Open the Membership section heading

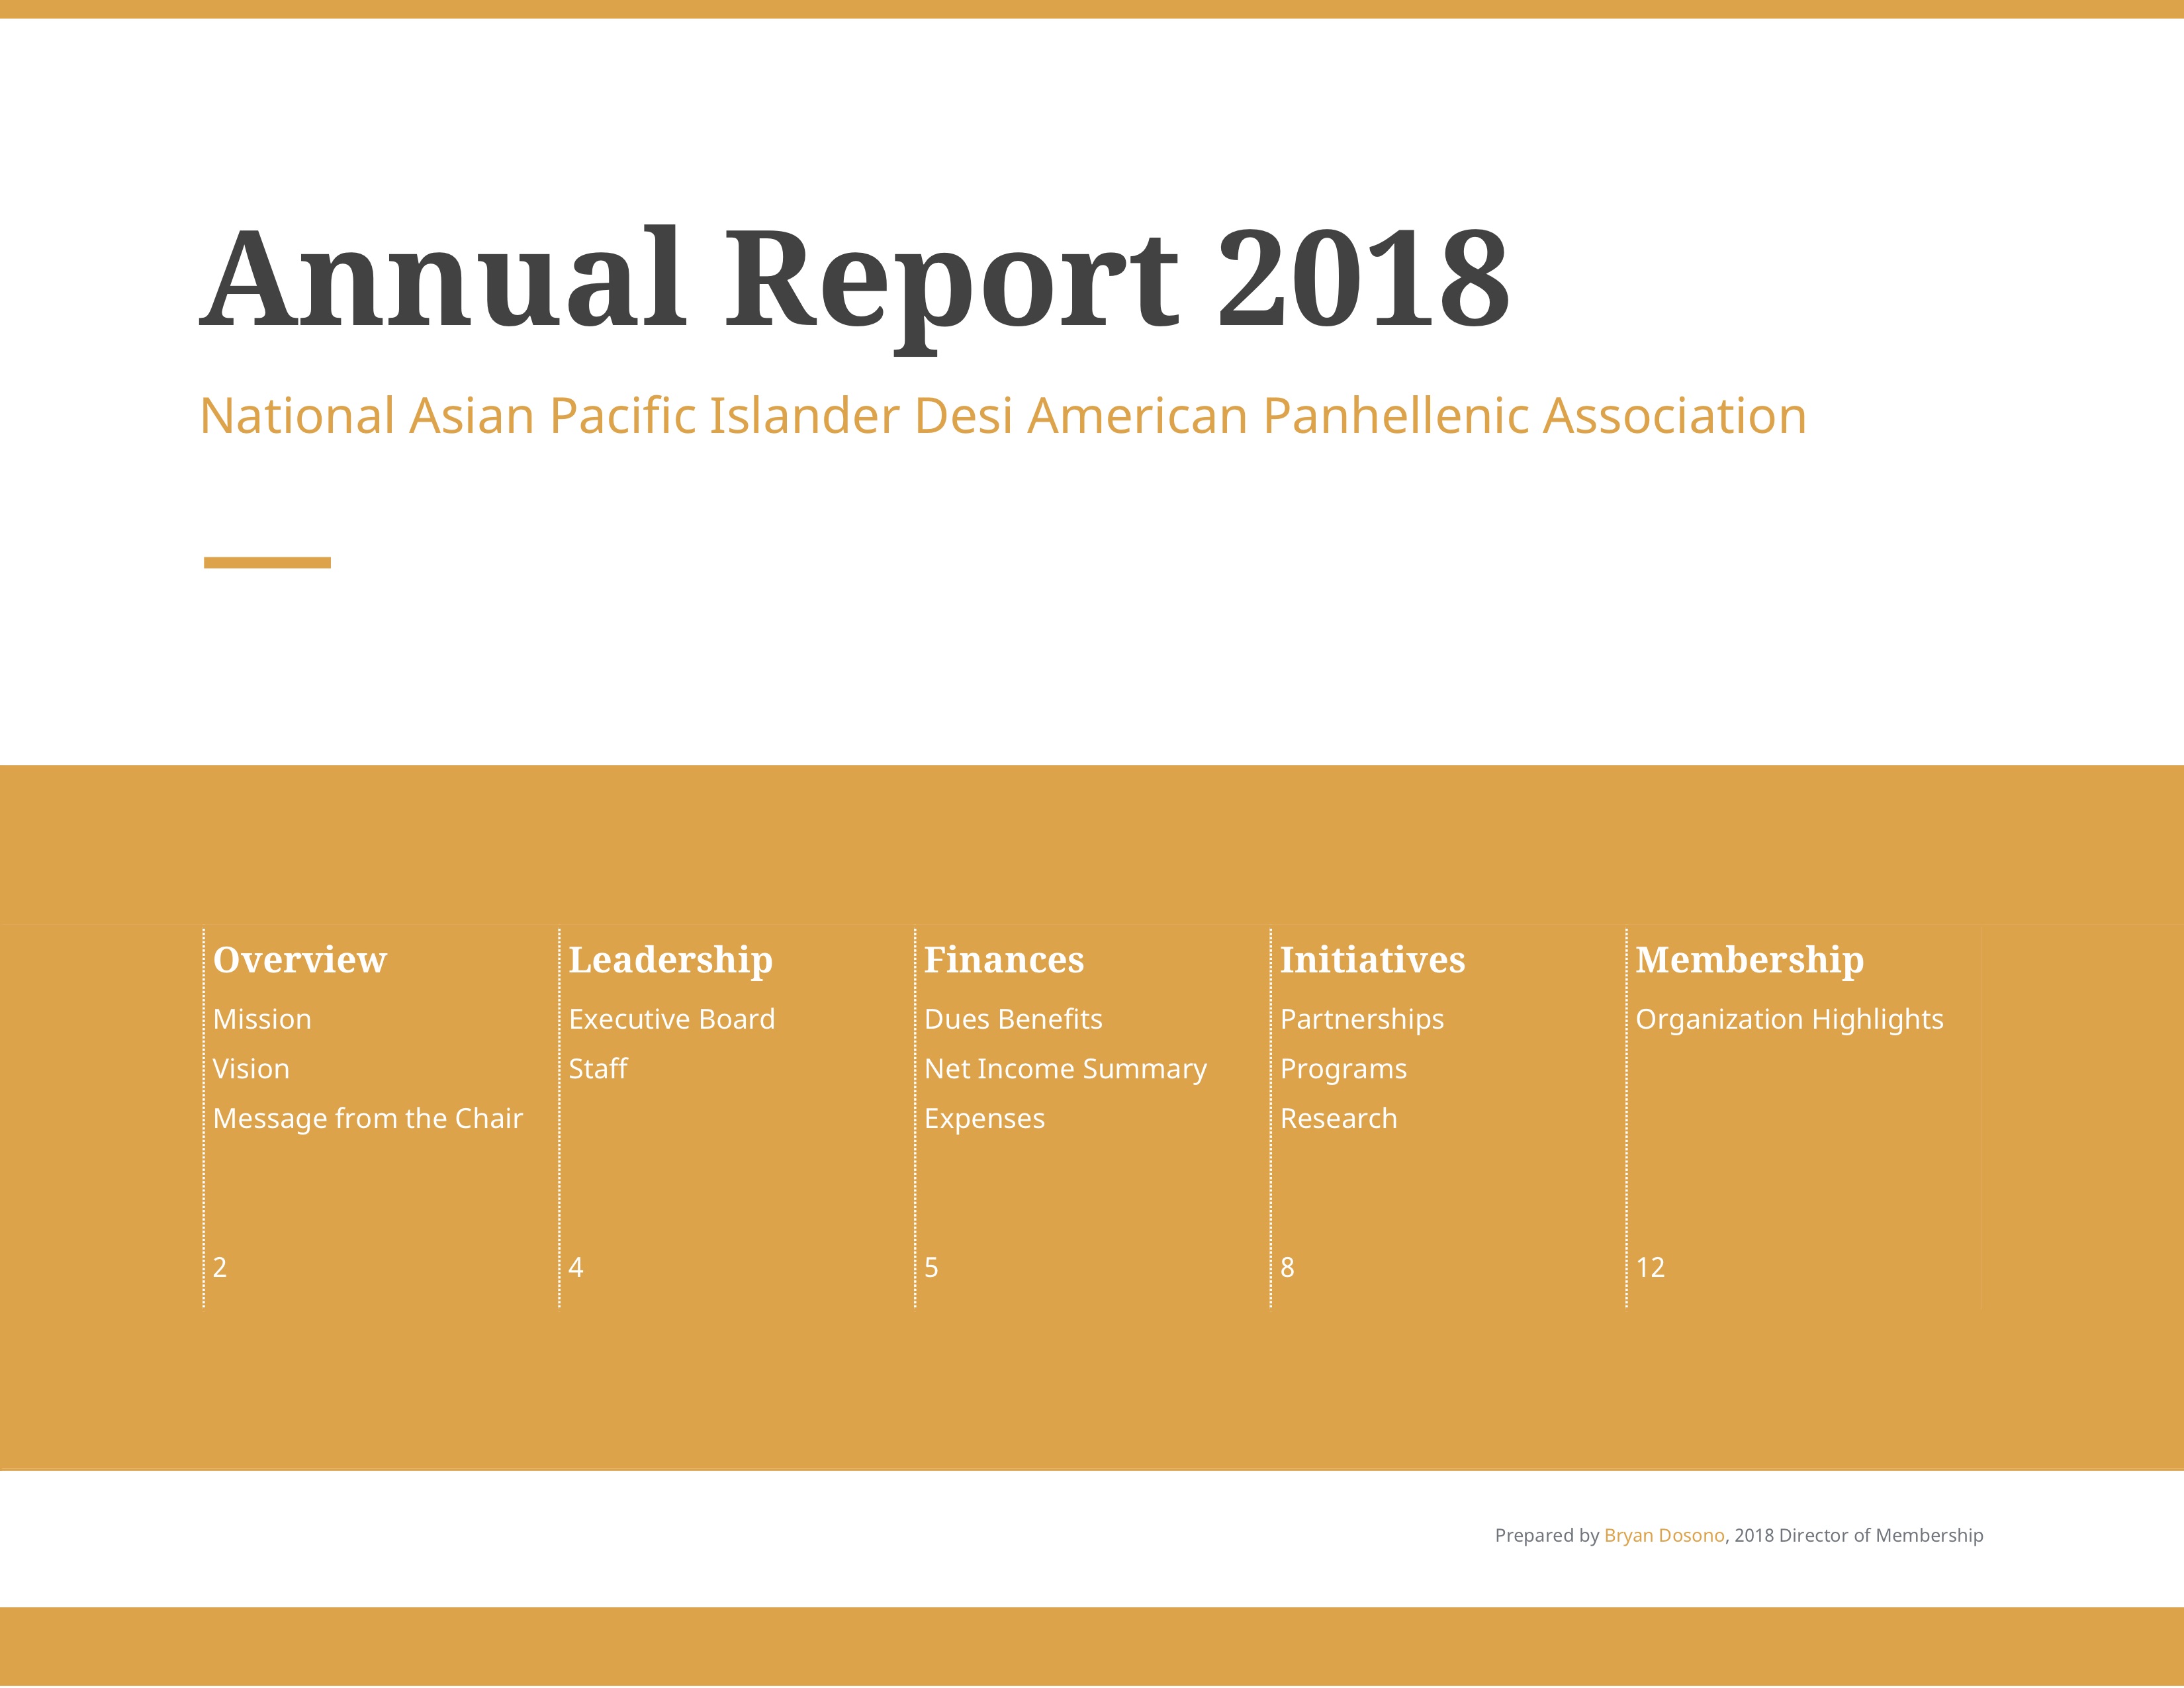tap(1749, 960)
